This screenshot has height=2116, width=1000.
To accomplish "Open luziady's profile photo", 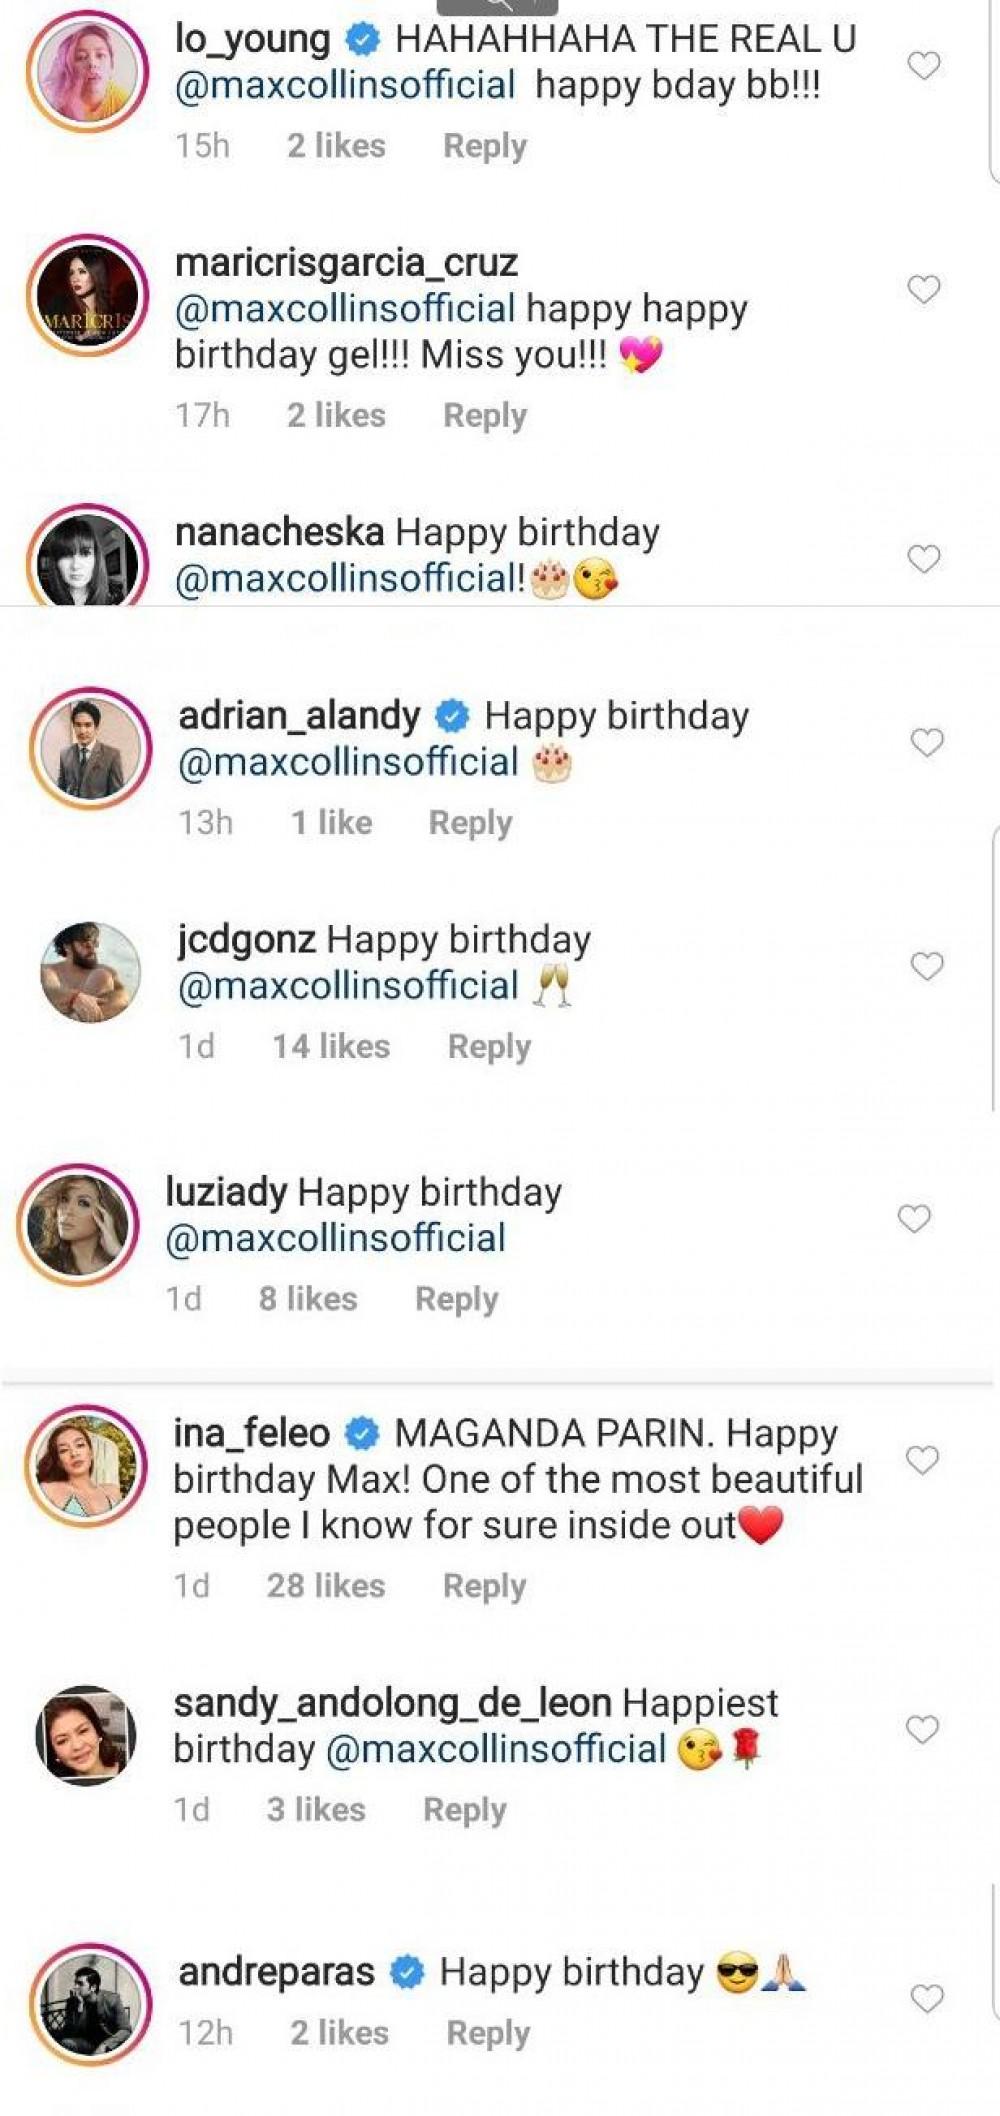I will pyautogui.click(x=77, y=1224).
